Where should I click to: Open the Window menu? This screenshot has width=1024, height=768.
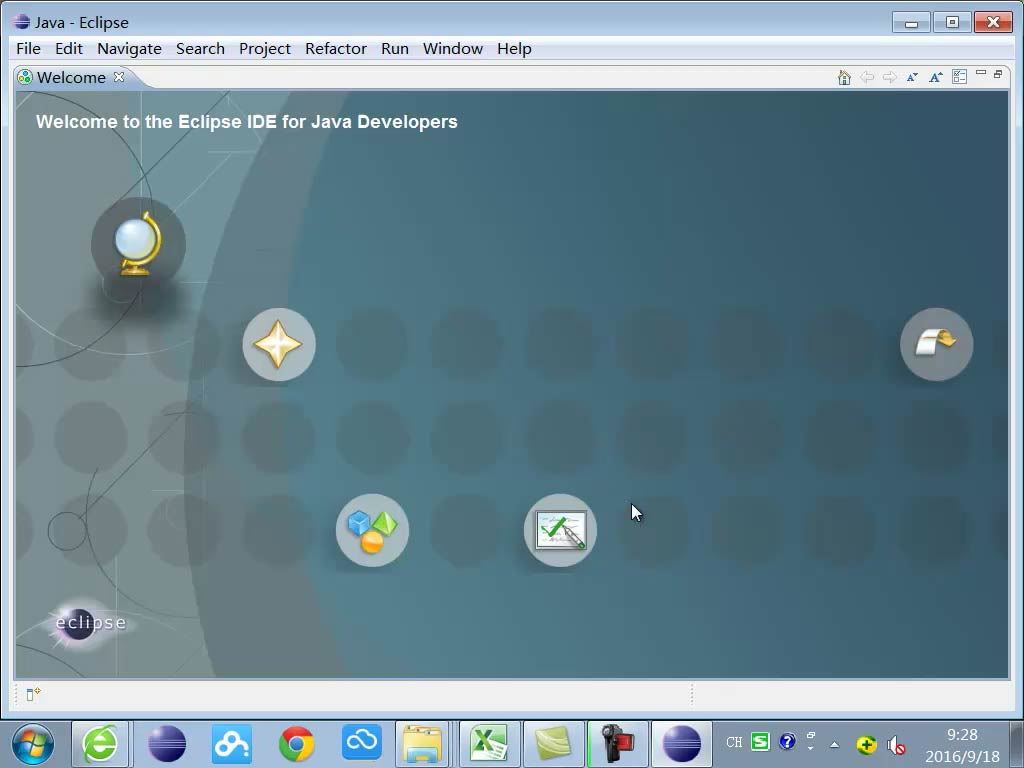click(453, 49)
